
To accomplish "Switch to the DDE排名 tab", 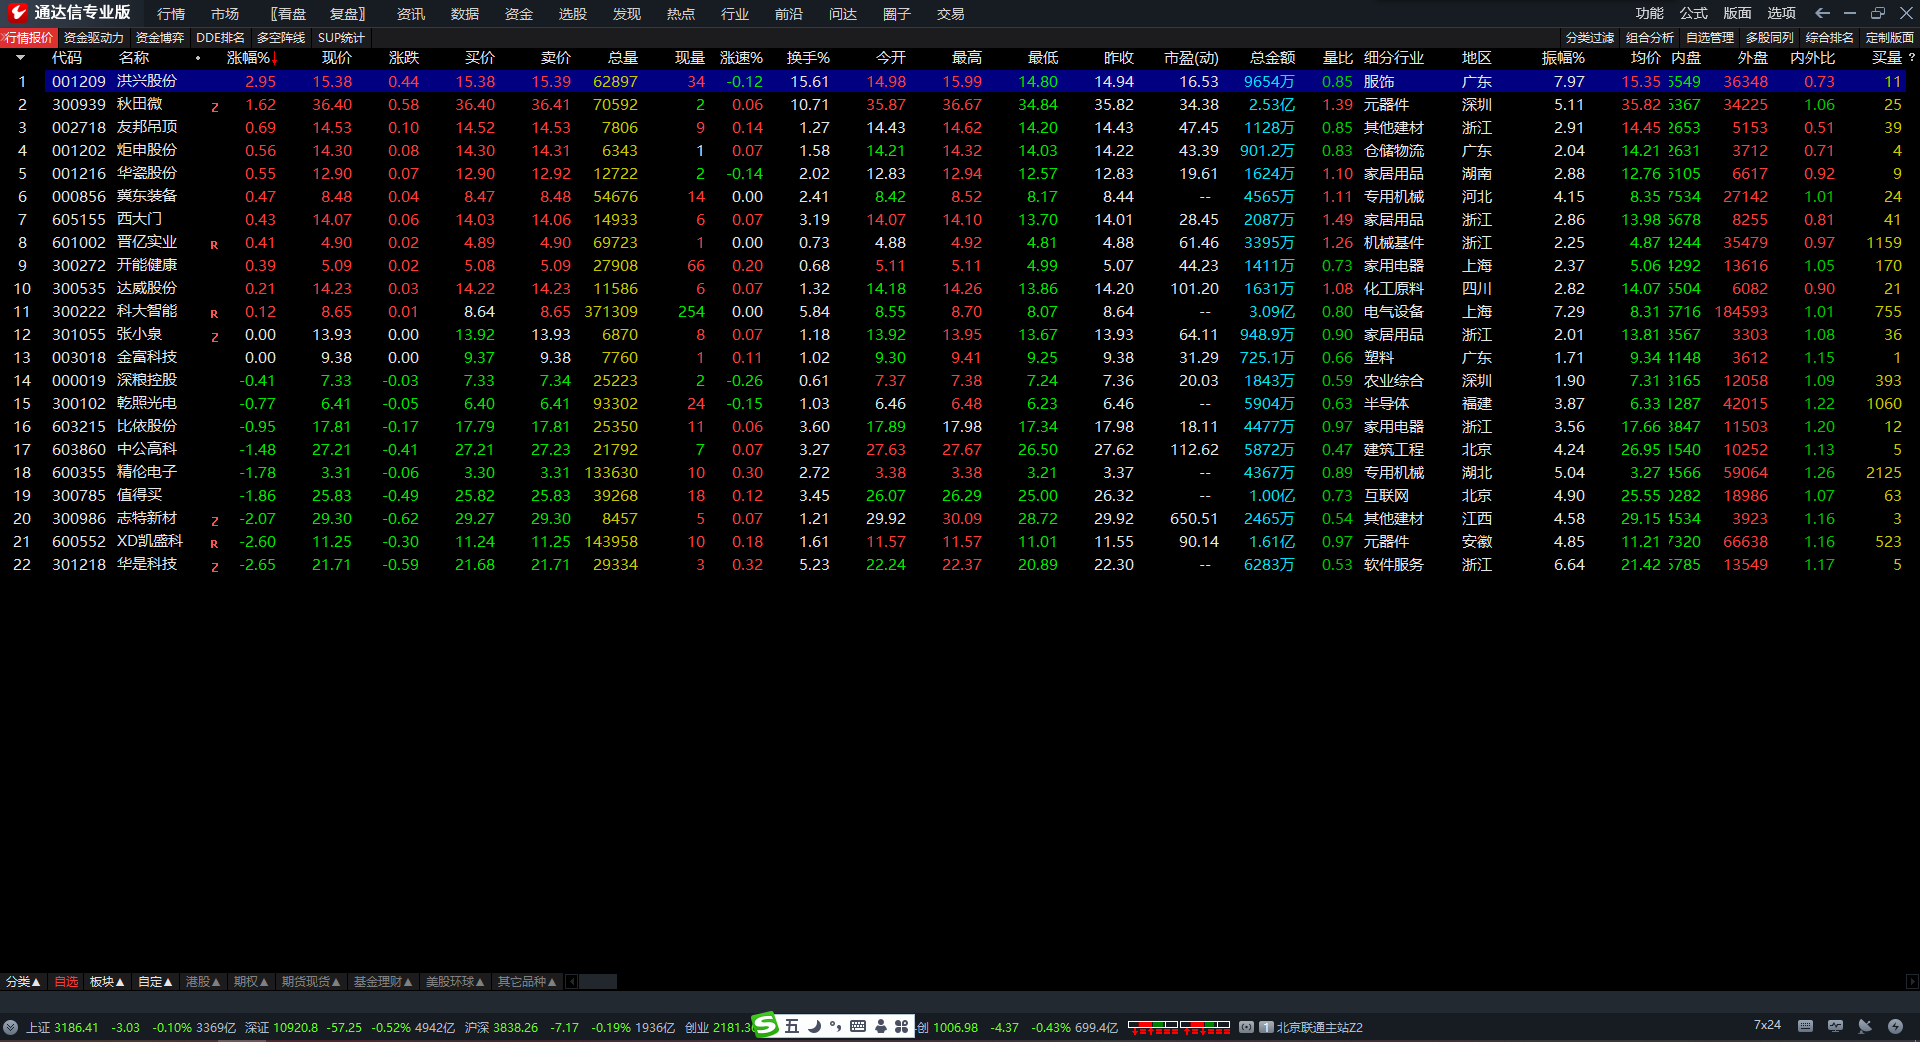I will pos(220,38).
